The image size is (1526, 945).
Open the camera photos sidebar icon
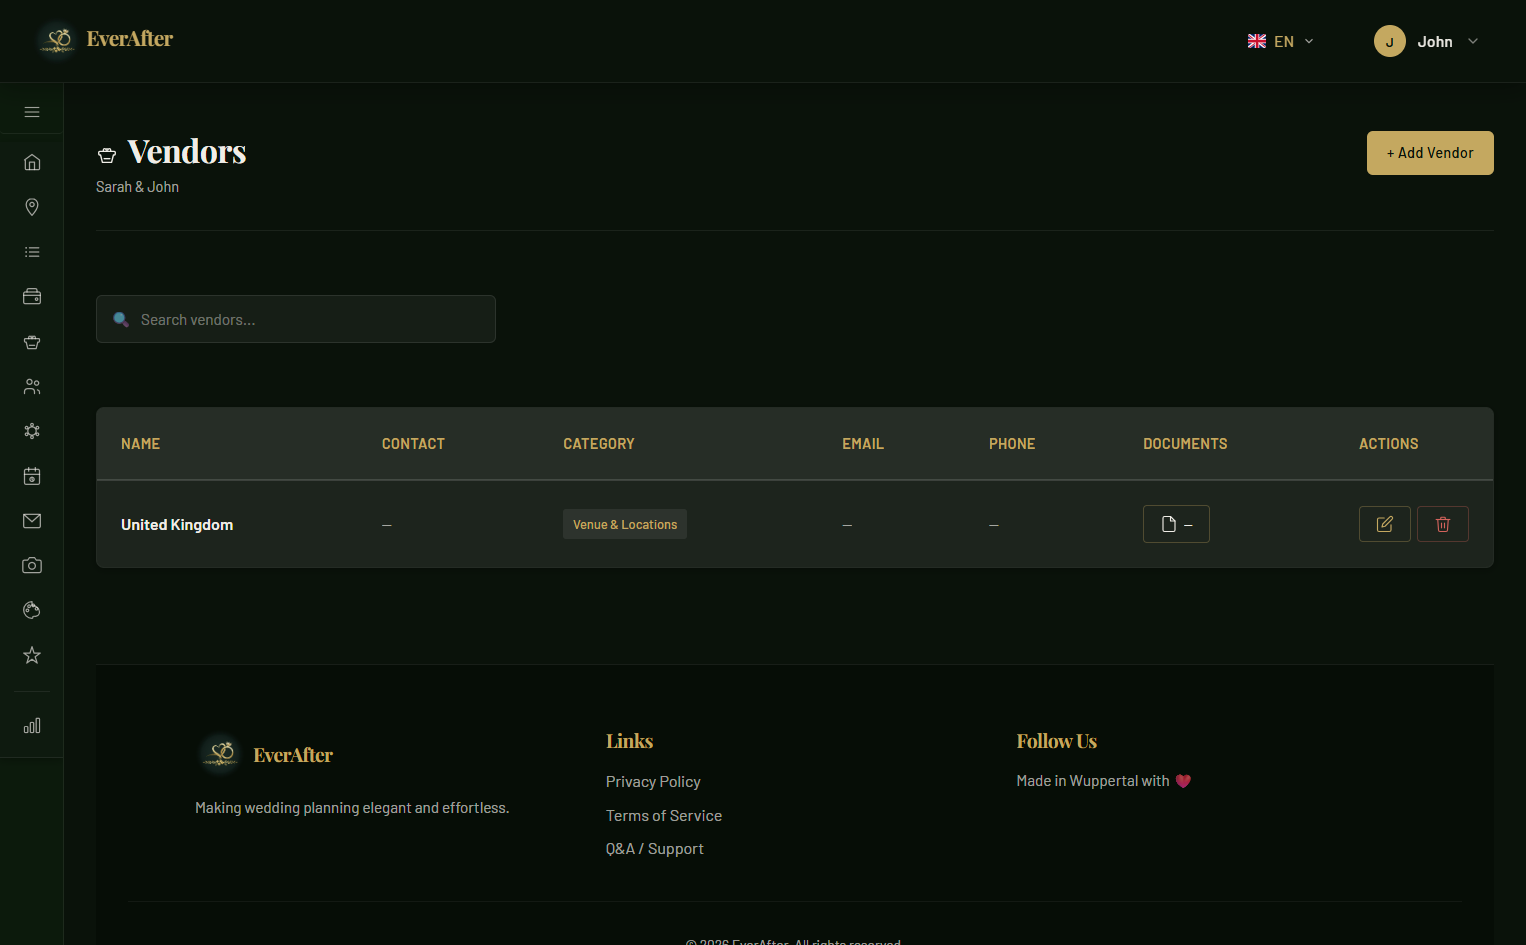point(32,566)
